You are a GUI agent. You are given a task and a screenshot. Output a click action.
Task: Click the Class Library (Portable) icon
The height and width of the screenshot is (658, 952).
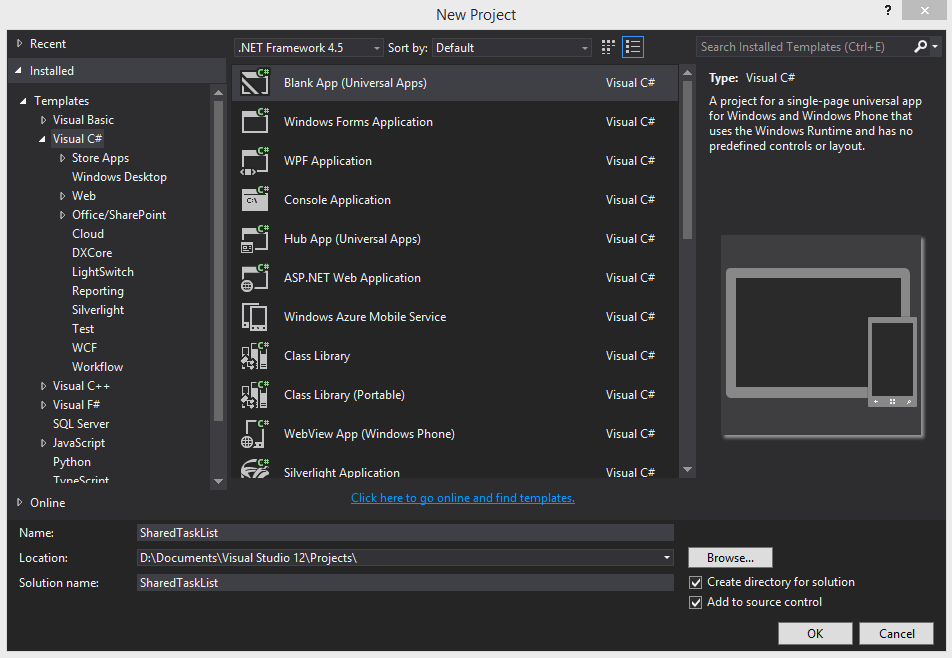pos(255,395)
